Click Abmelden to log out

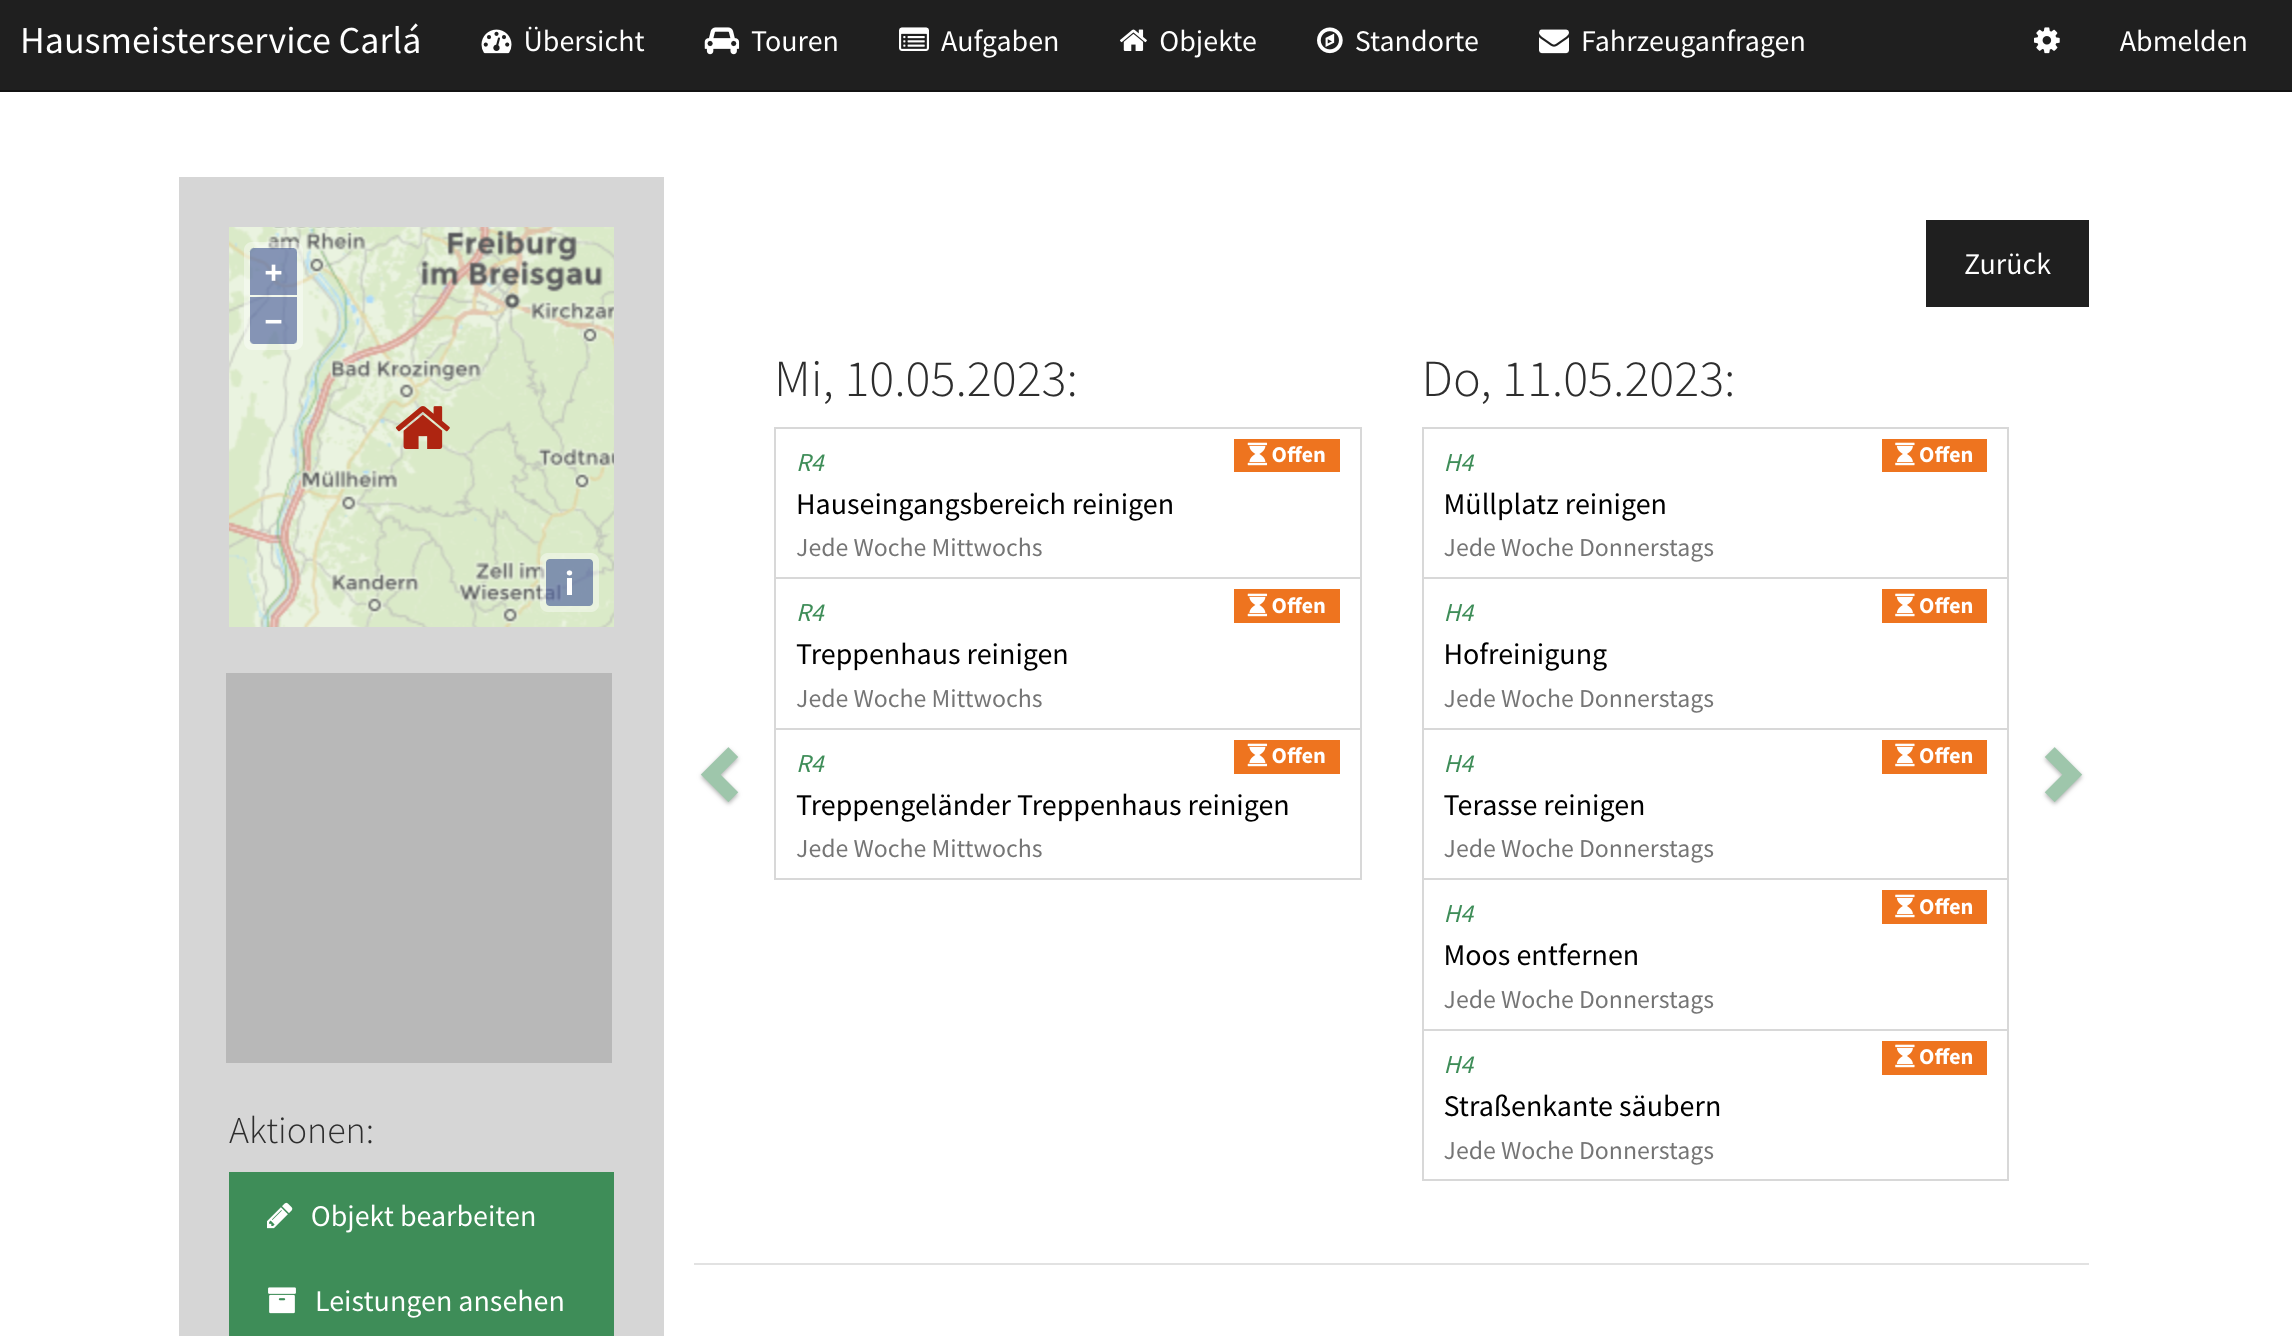2182,41
